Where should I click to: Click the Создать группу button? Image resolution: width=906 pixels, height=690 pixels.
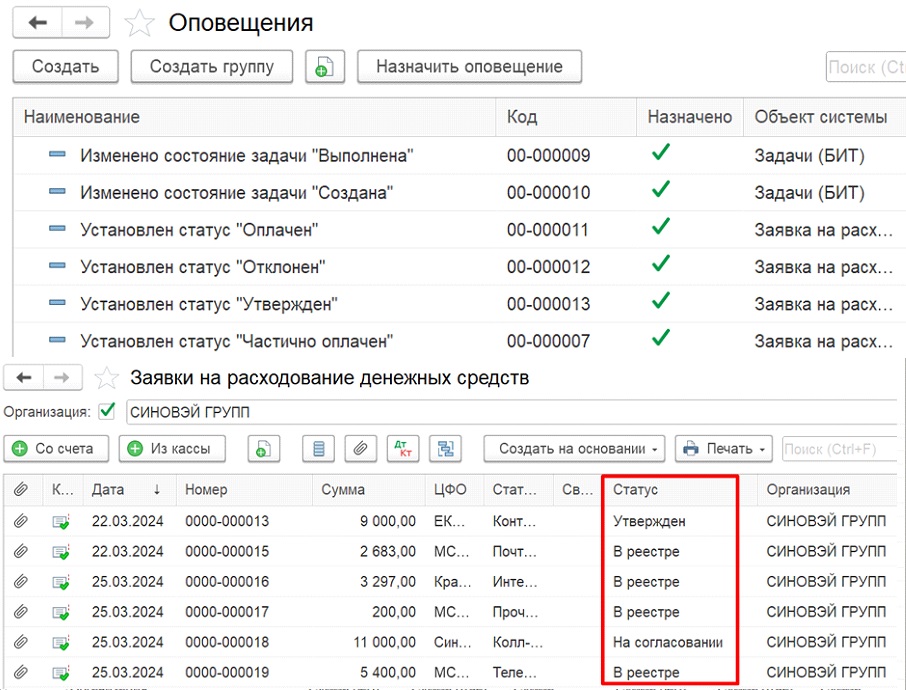coord(212,67)
